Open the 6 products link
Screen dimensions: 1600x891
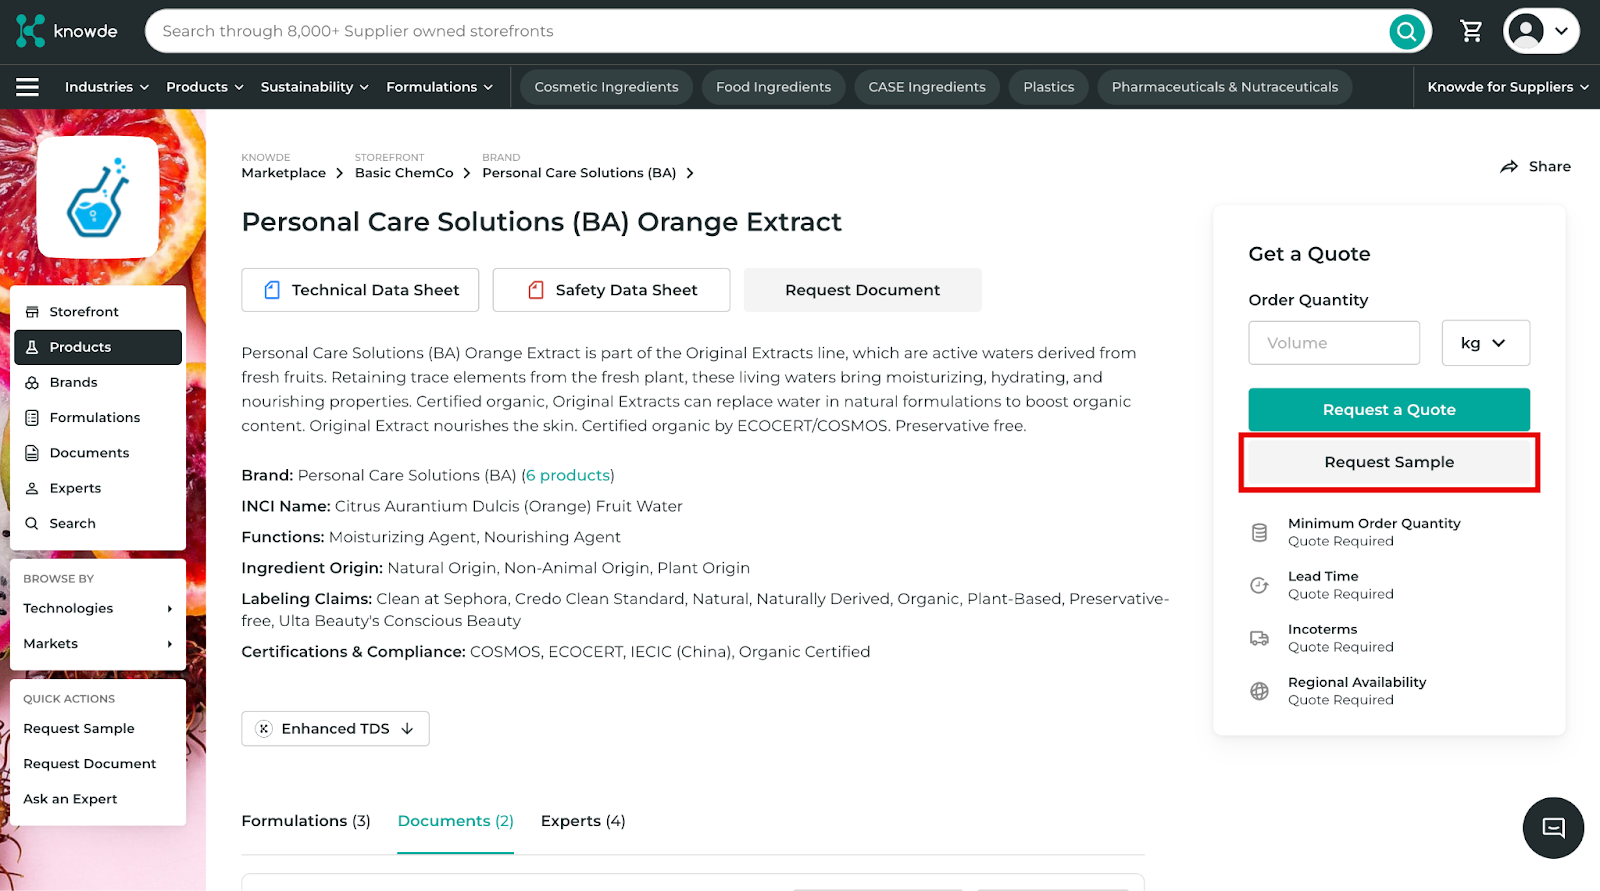(x=568, y=475)
